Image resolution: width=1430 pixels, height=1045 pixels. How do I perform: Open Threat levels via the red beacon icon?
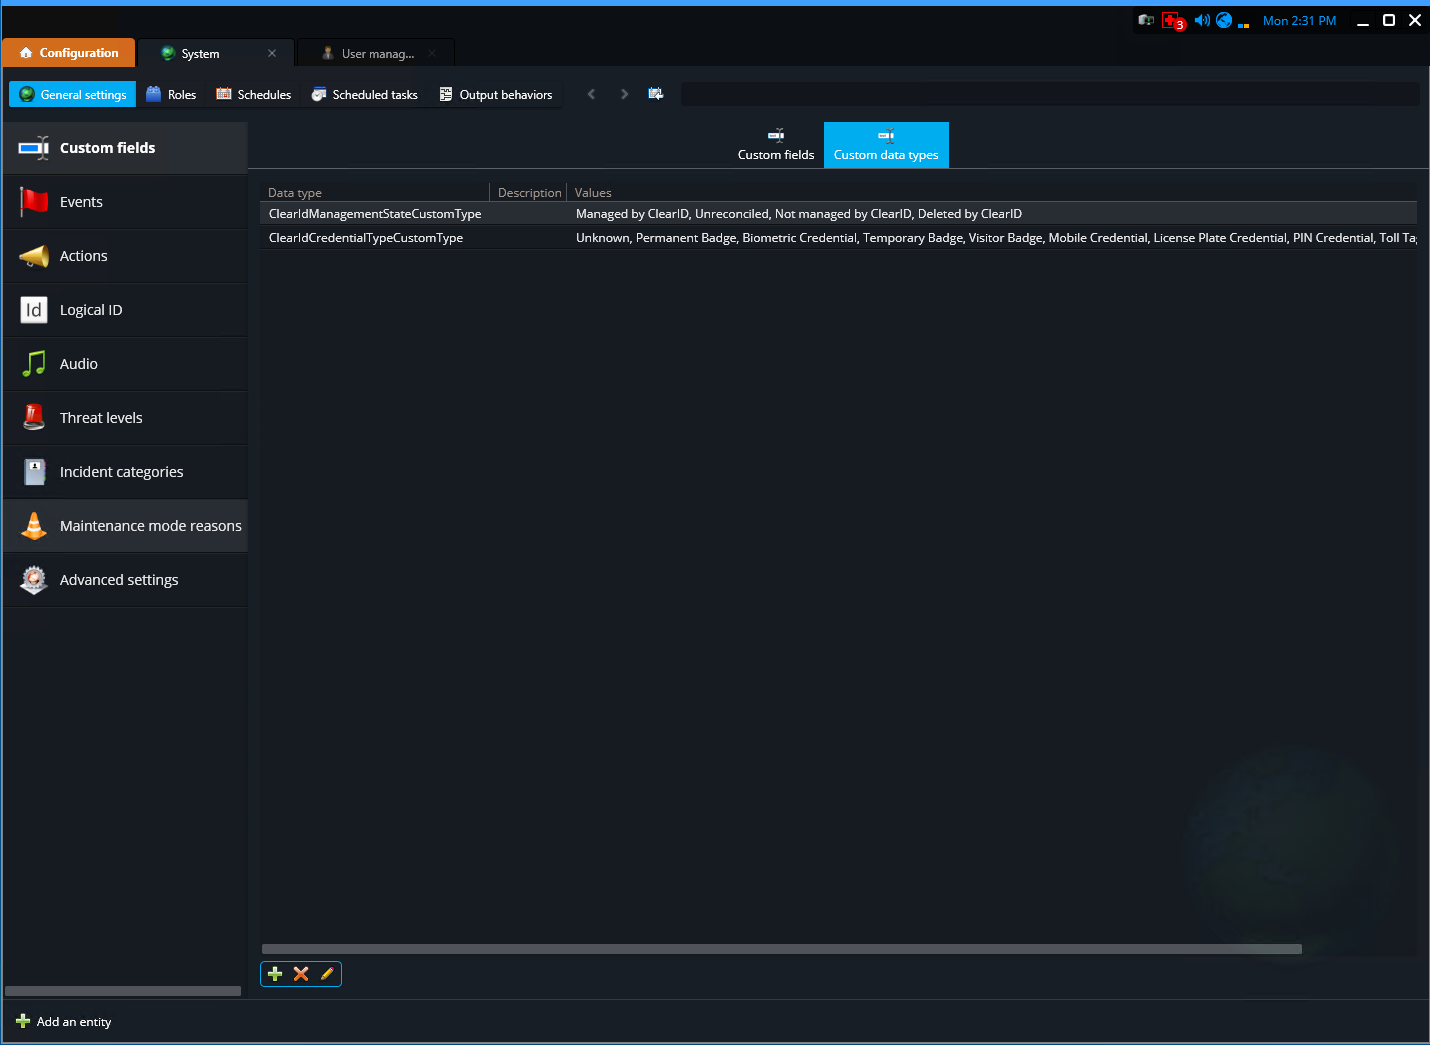33,417
